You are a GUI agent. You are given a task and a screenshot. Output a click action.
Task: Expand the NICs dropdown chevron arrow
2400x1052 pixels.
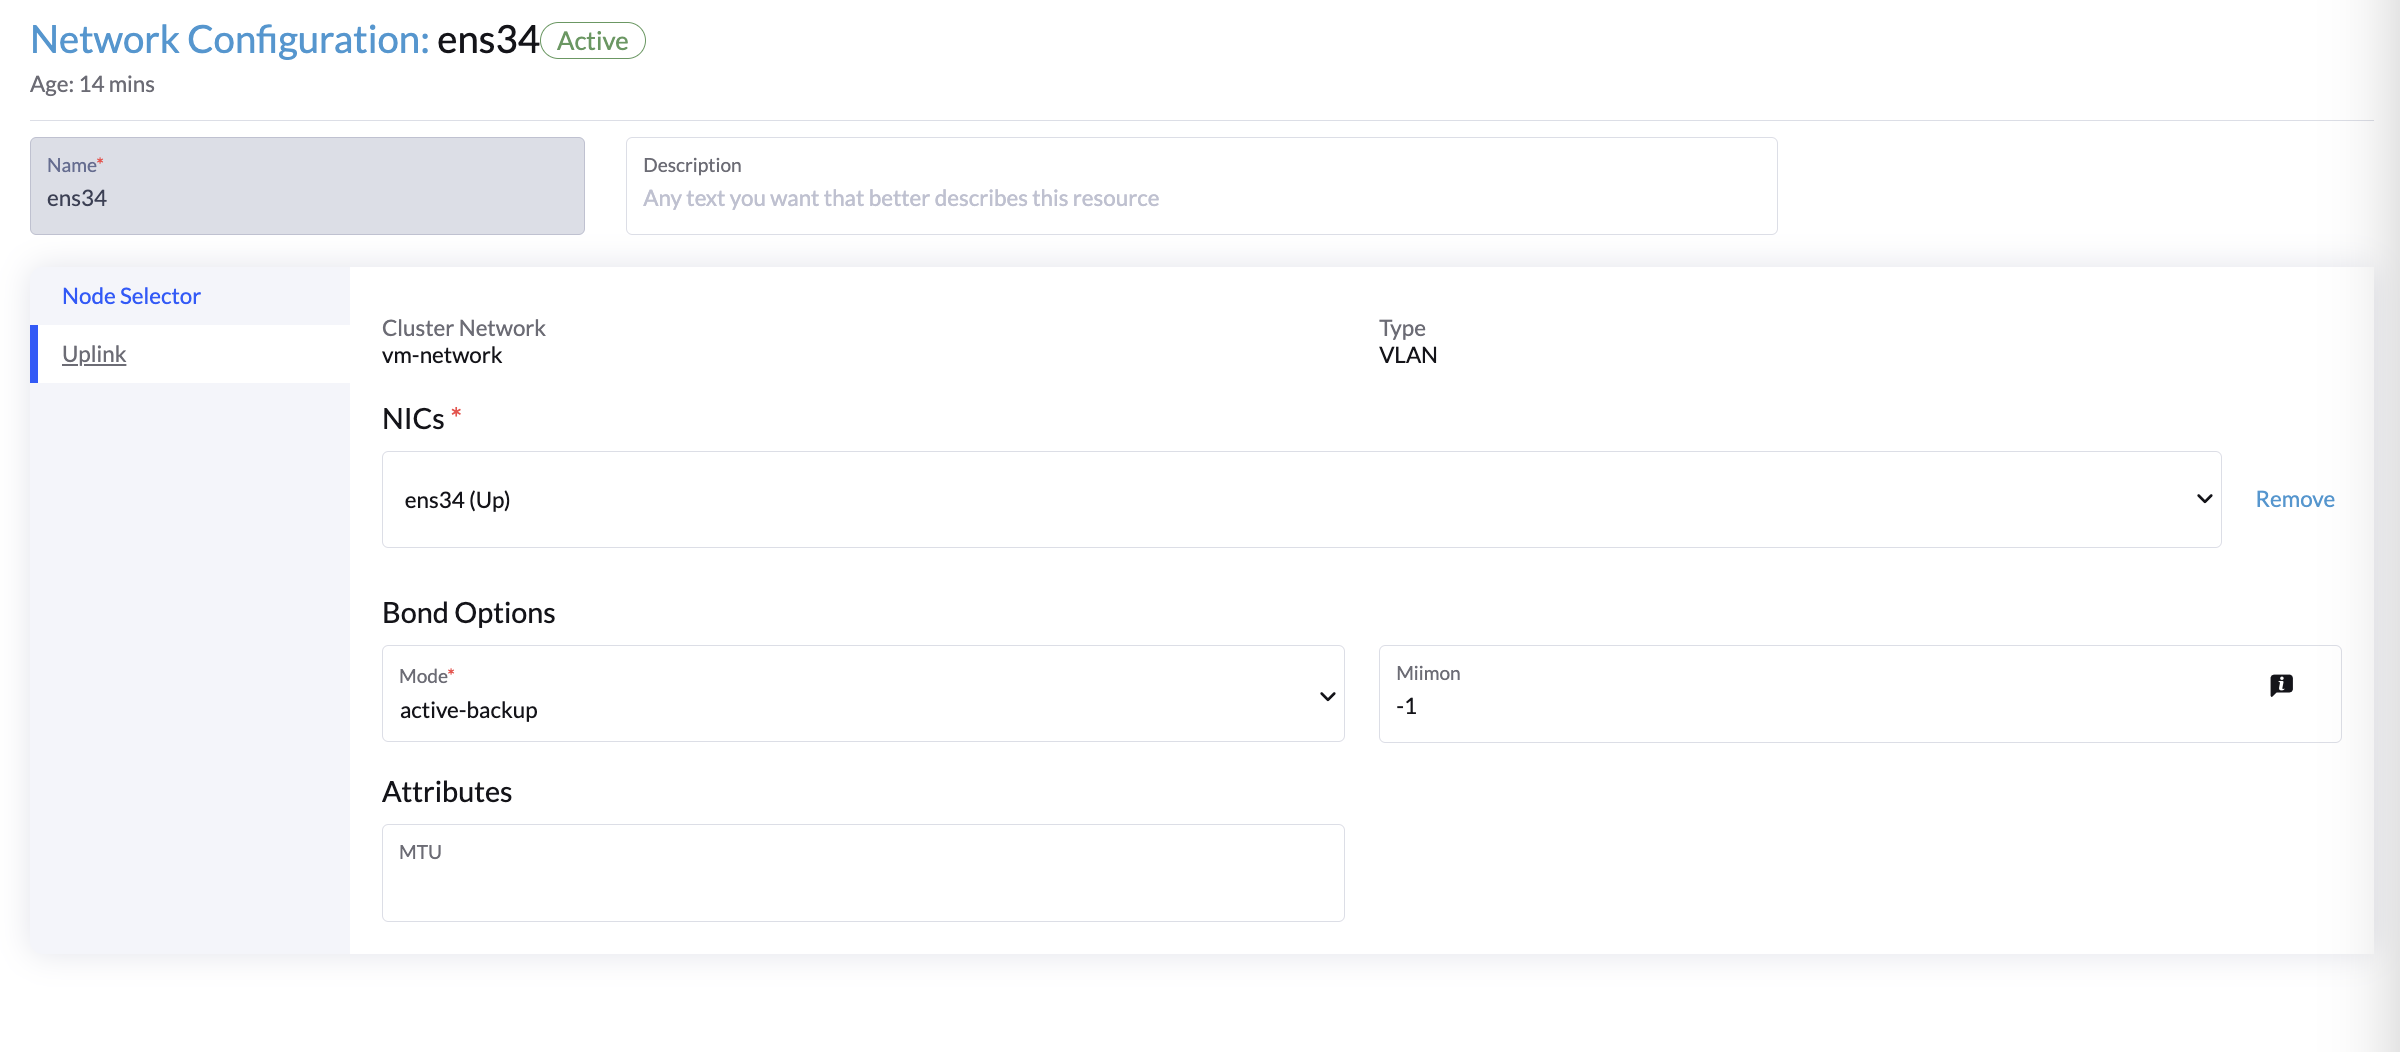[x=2204, y=499]
